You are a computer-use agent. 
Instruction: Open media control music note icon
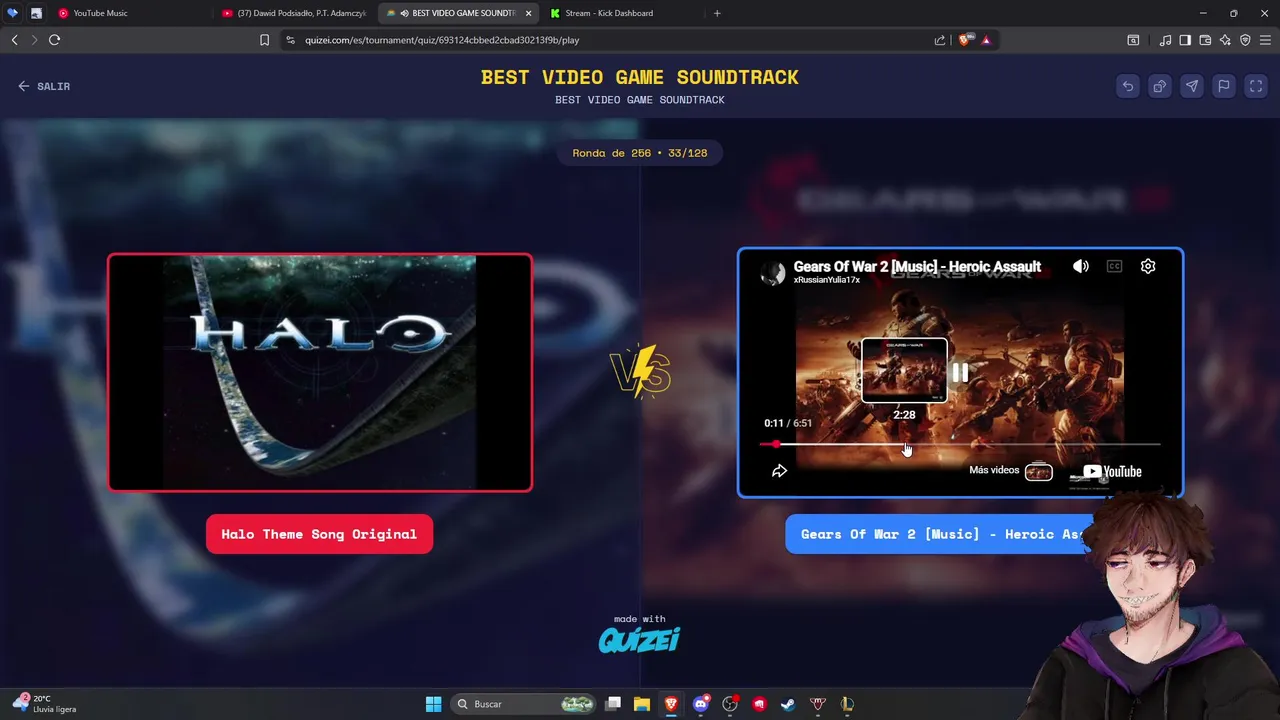click(1166, 40)
